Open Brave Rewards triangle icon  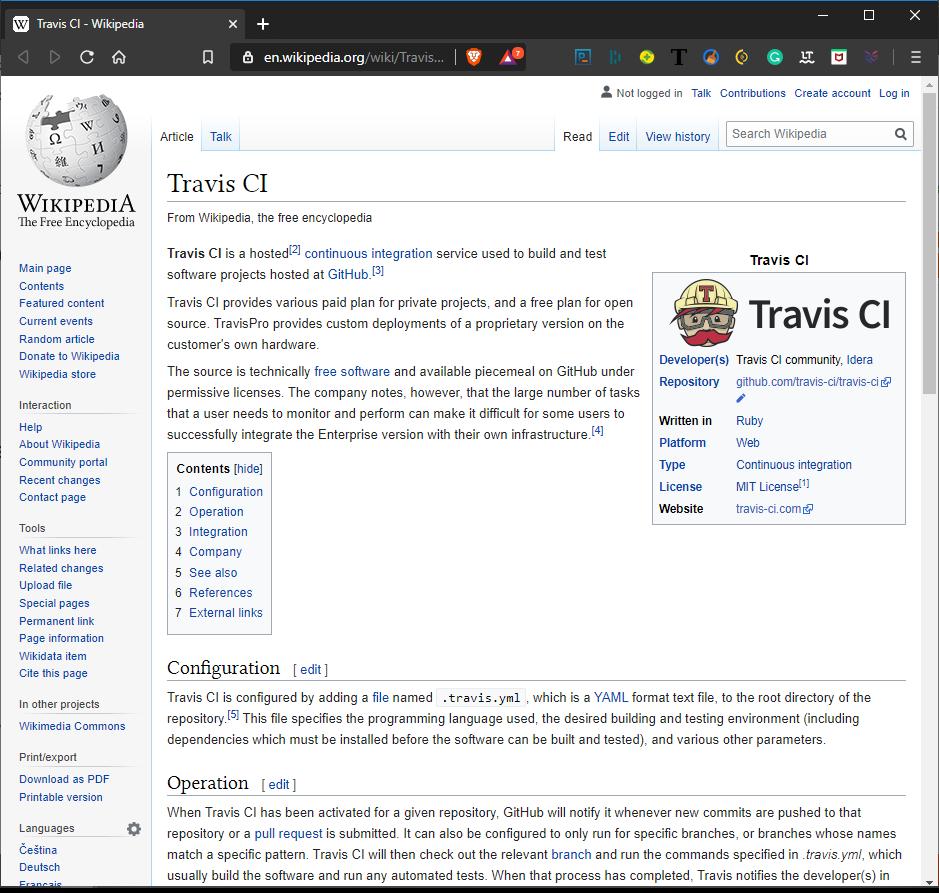pos(510,56)
